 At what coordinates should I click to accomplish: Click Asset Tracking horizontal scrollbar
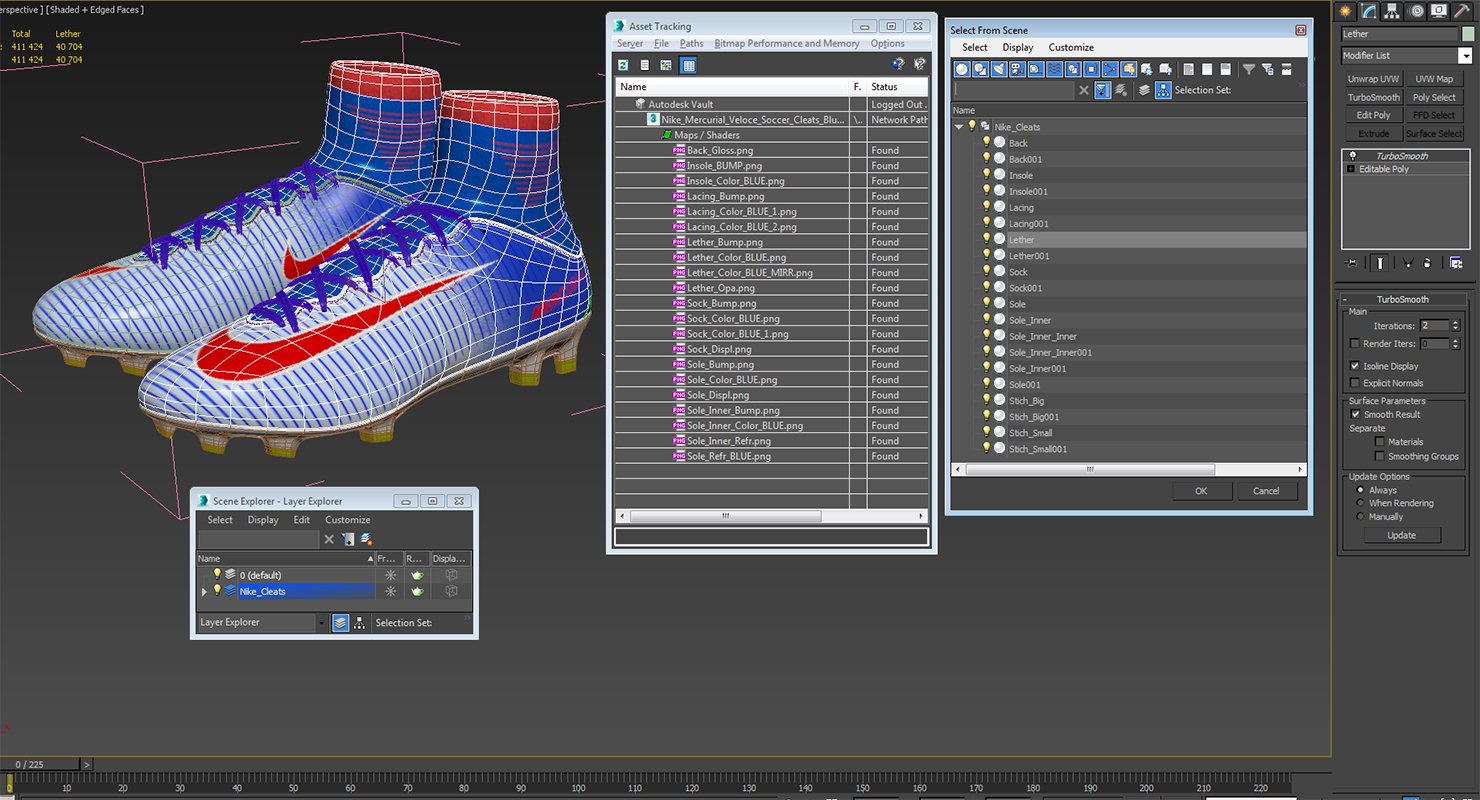point(726,516)
